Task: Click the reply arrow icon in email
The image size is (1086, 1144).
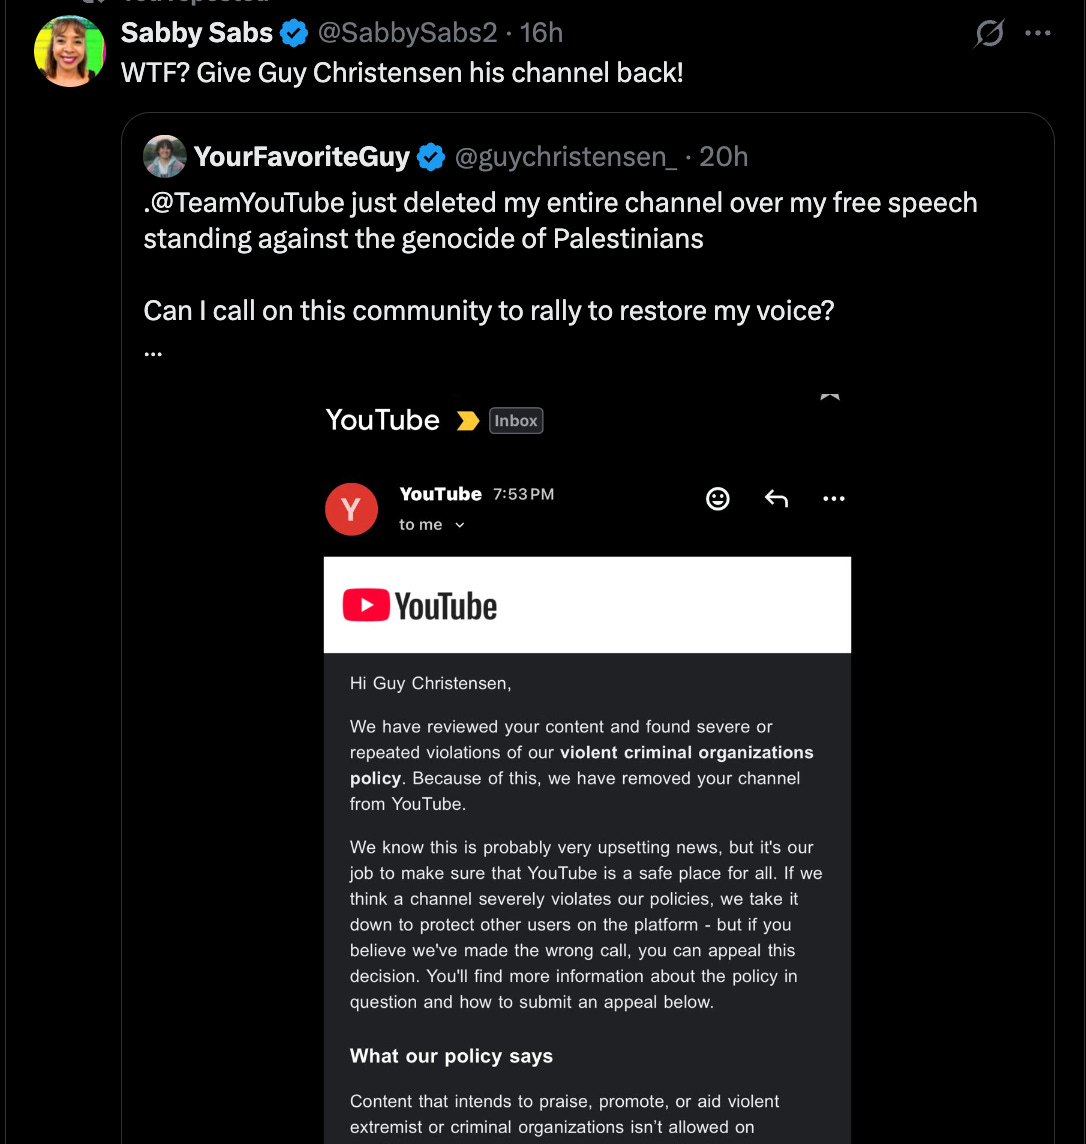Action: click(x=776, y=498)
